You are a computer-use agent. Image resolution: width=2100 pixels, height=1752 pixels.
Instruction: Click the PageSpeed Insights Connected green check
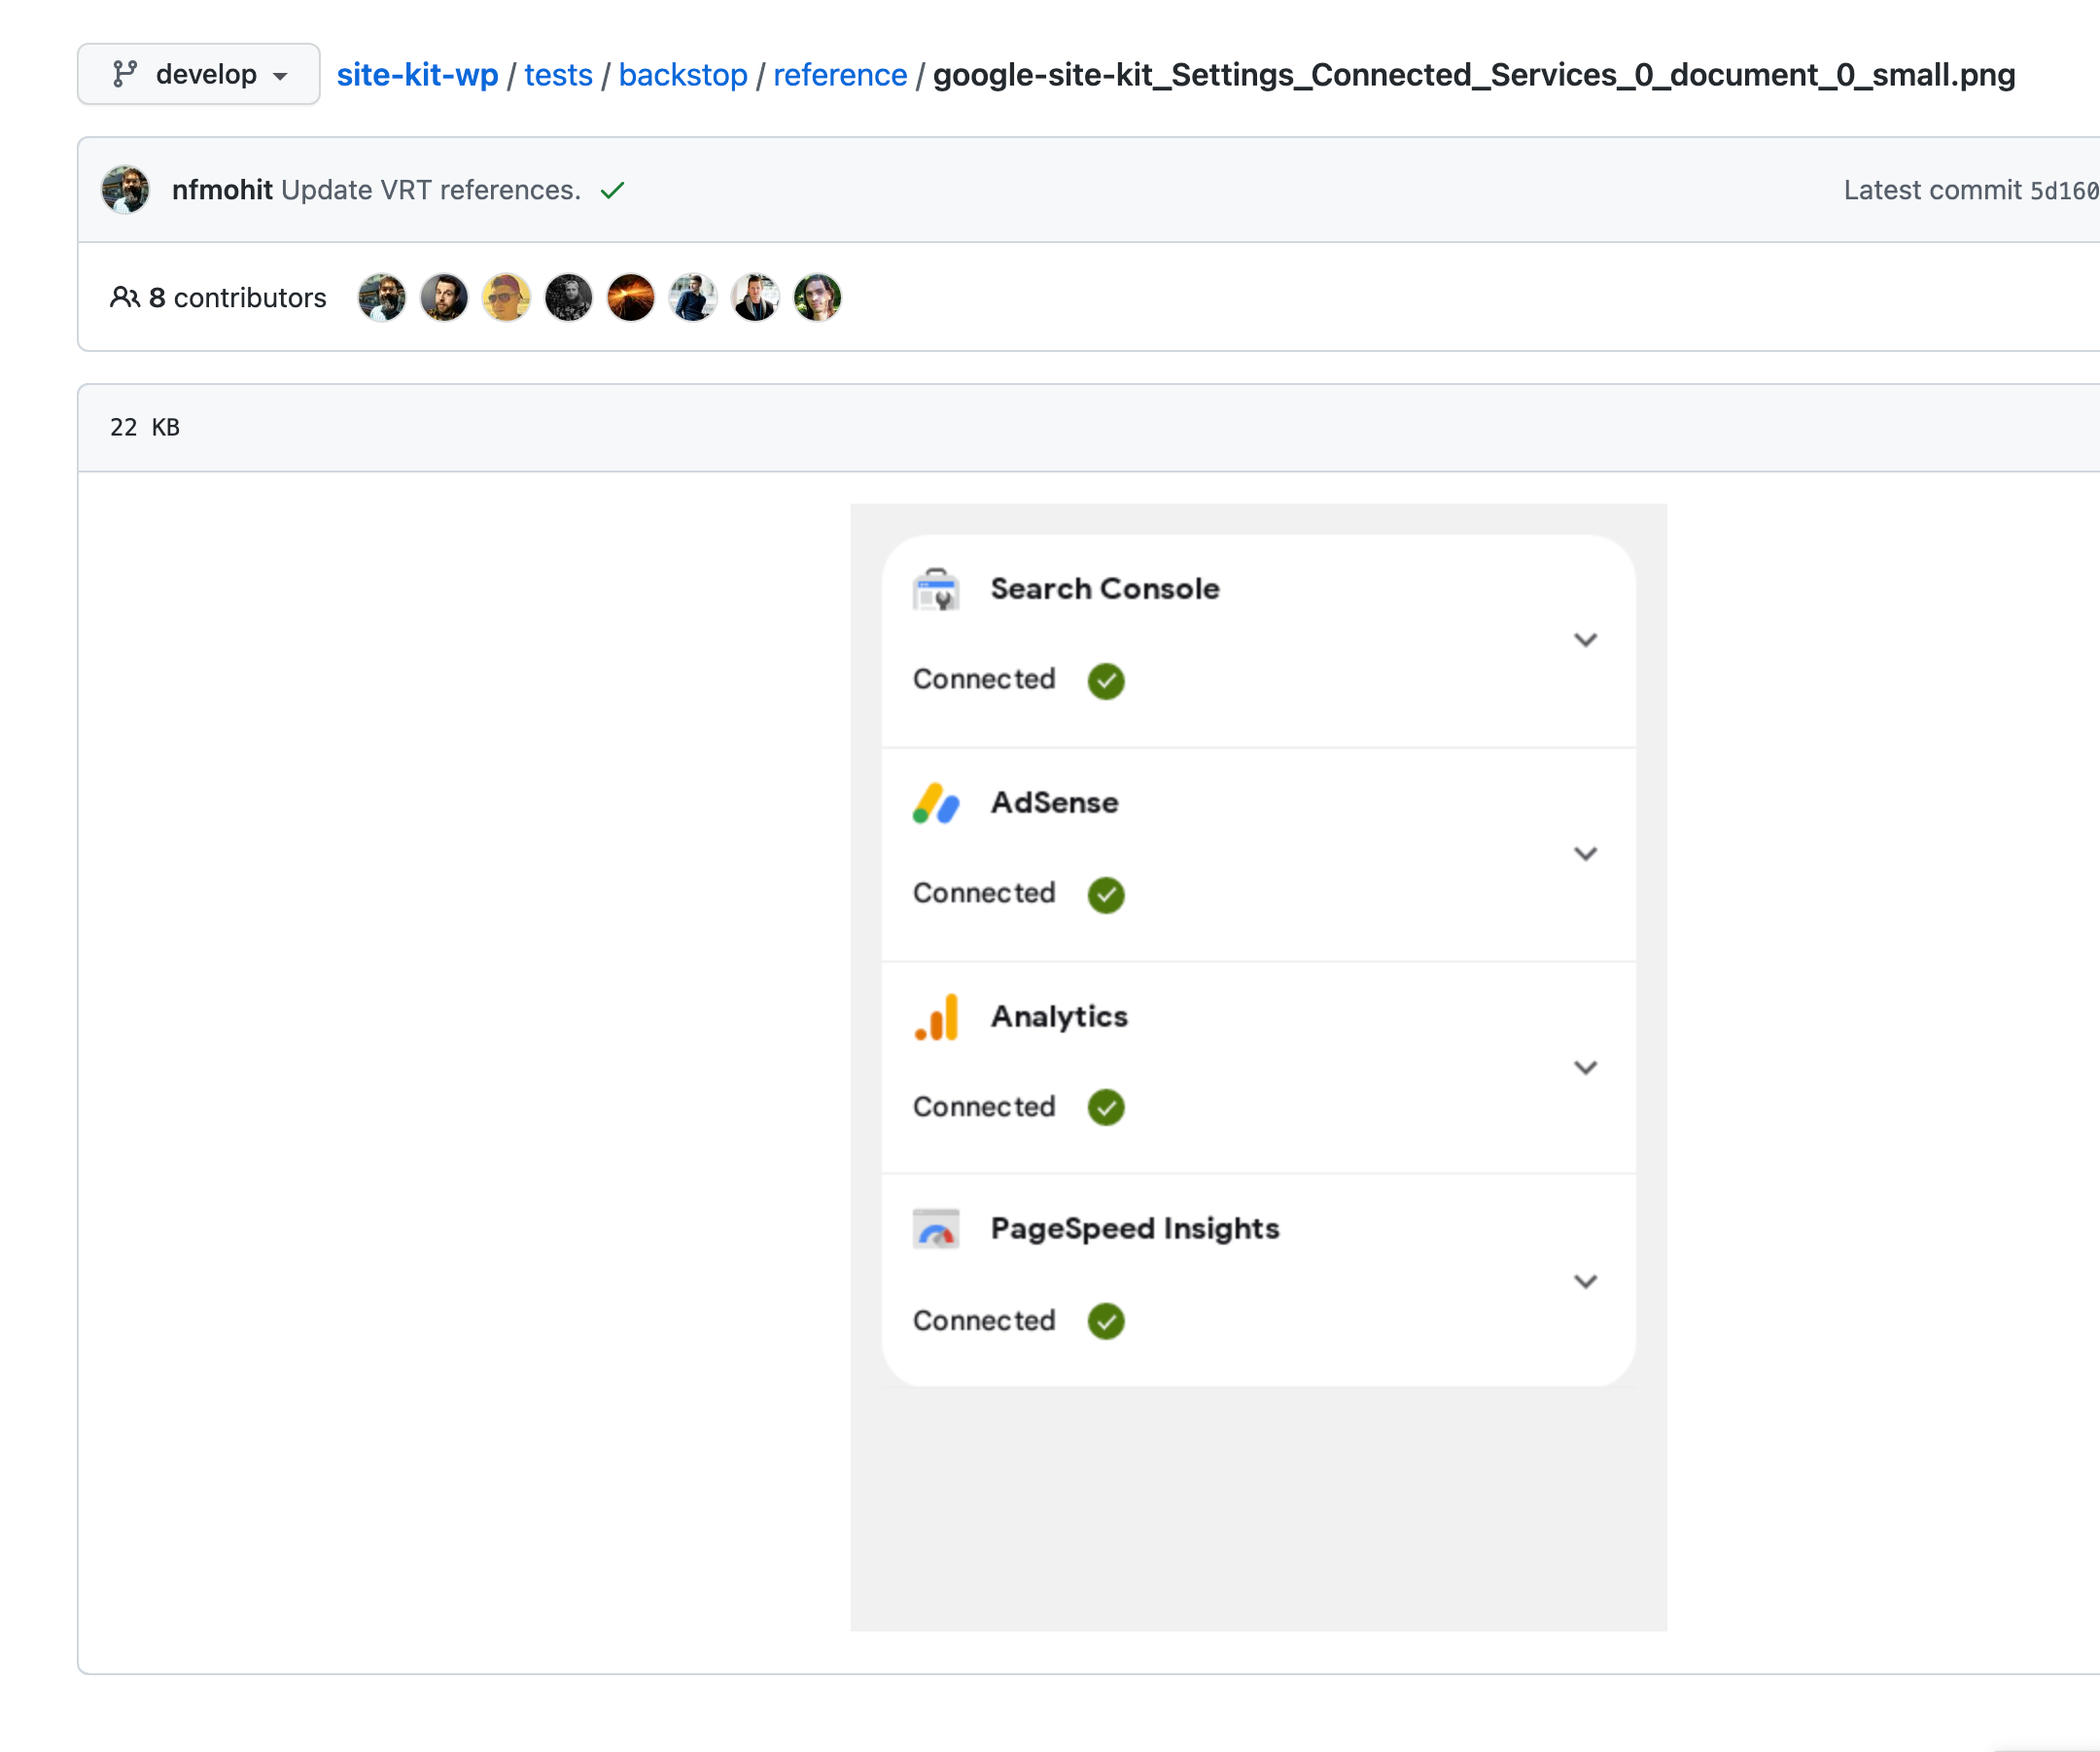pyautogui.click(x=1105, y=1321)
